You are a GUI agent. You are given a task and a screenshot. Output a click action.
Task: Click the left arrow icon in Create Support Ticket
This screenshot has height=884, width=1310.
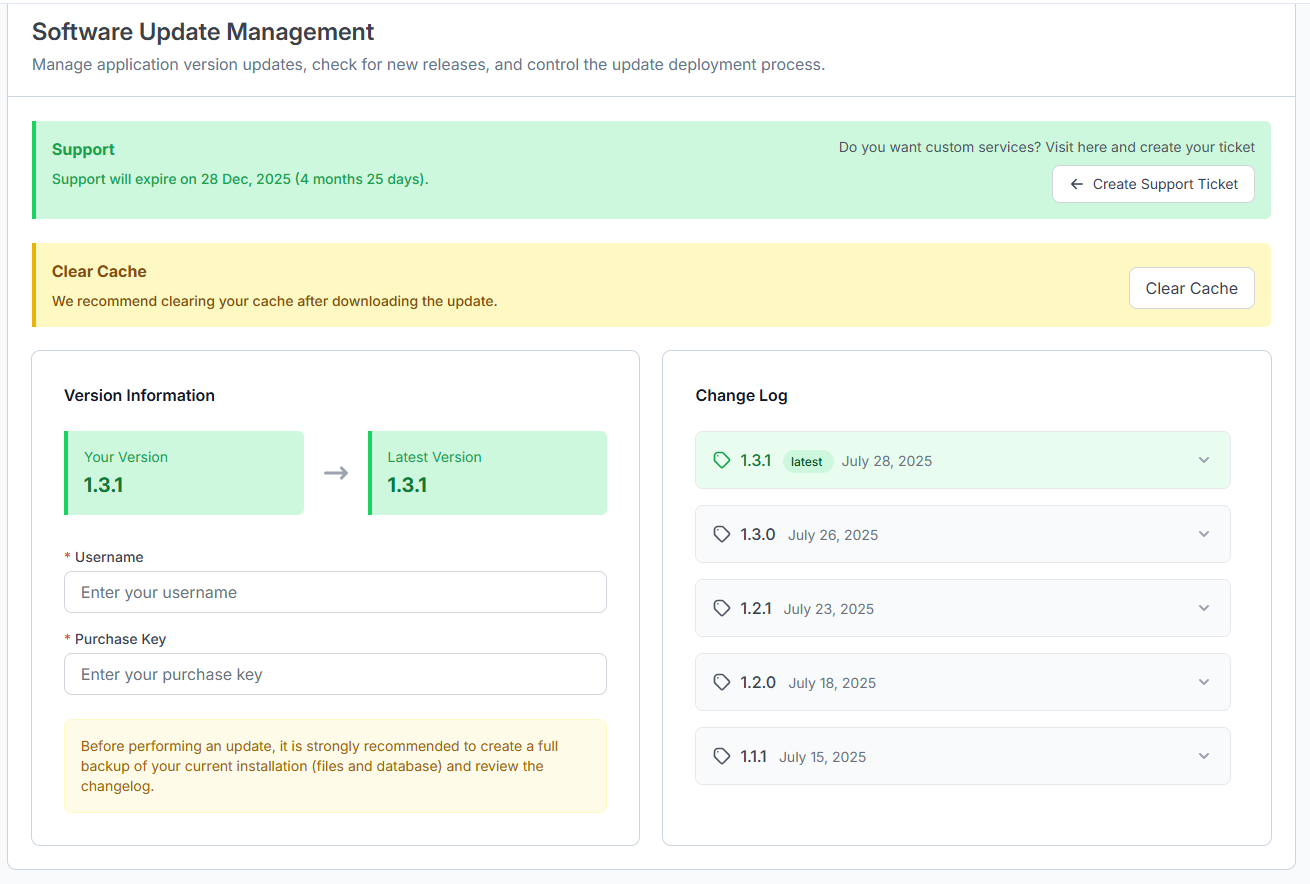click(x=1077, y=184)
